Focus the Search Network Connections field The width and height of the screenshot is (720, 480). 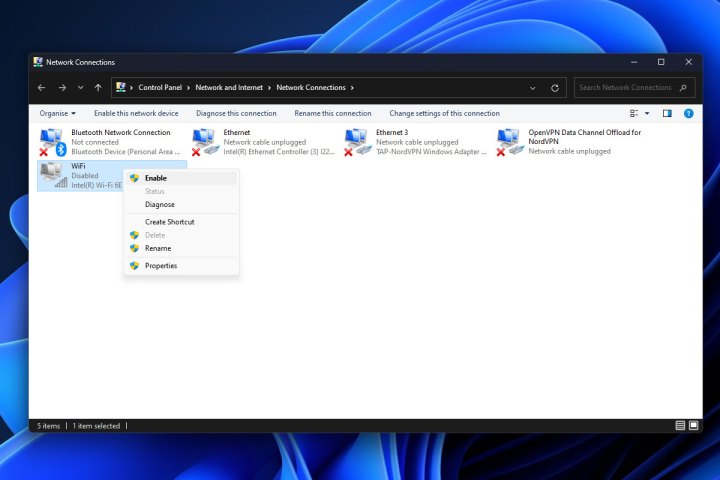(635, 87)
